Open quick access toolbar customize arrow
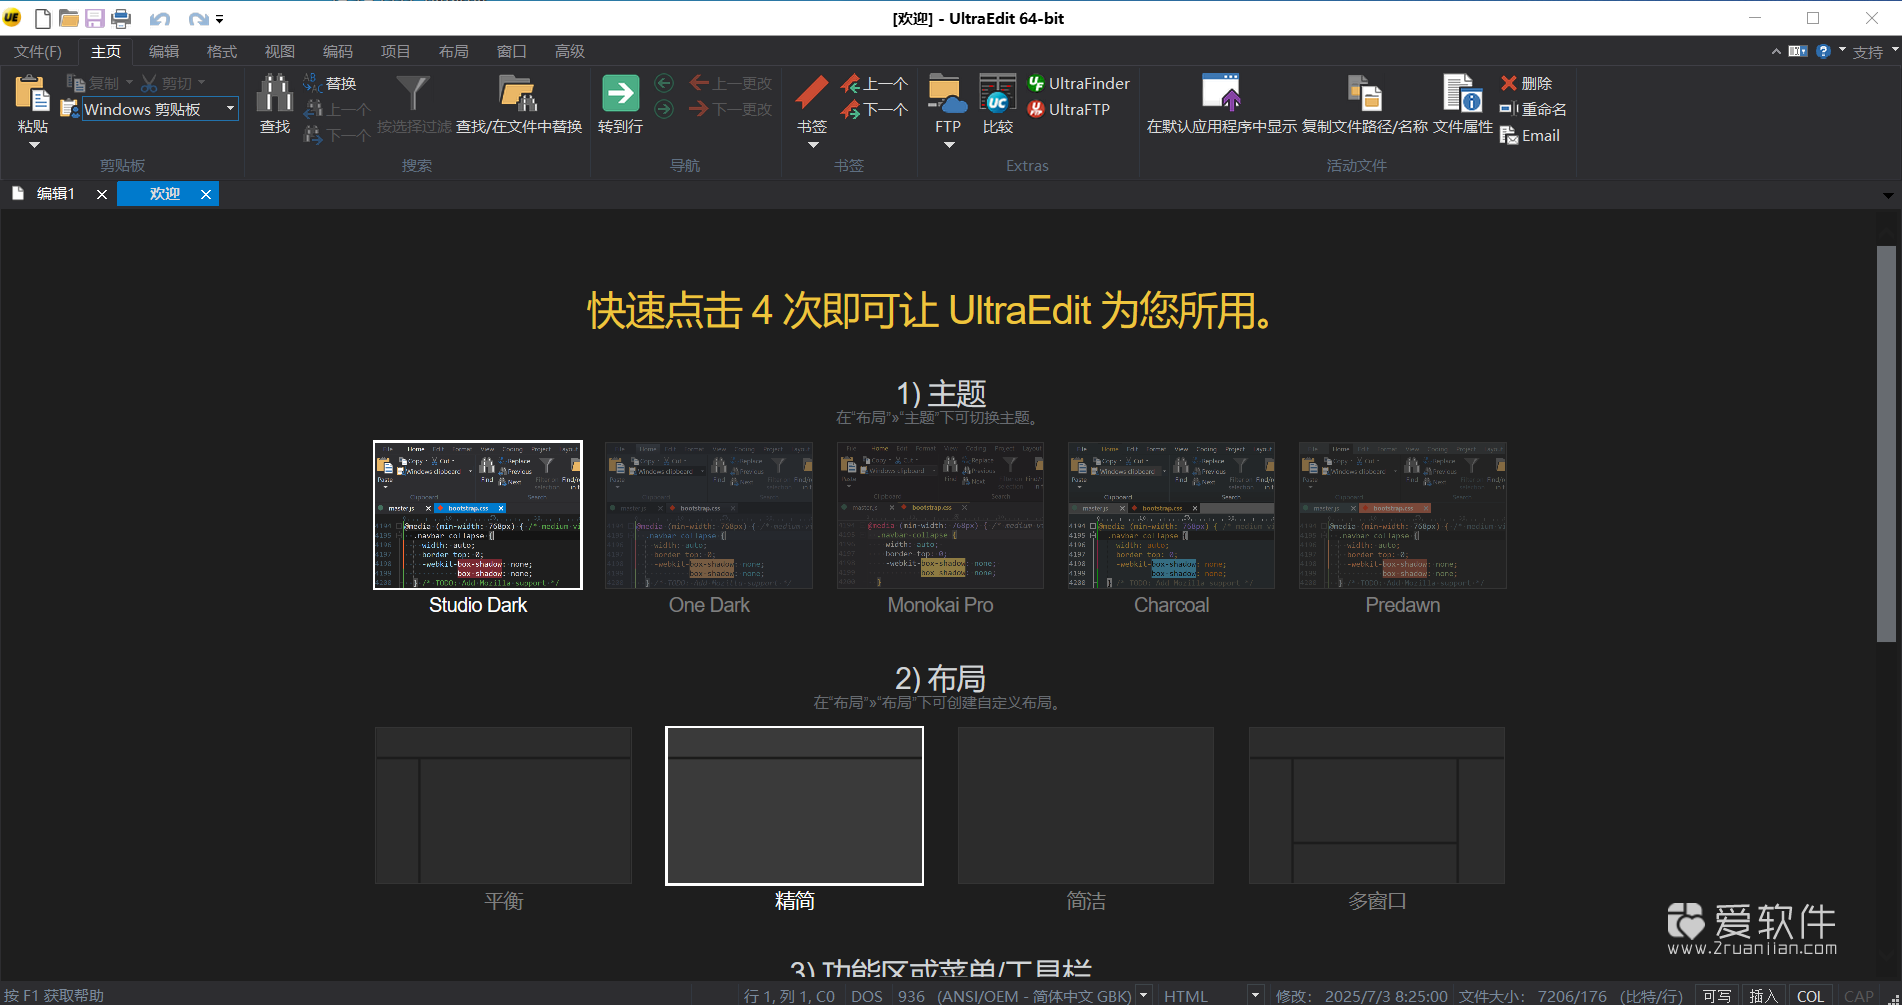 (220, 19)
